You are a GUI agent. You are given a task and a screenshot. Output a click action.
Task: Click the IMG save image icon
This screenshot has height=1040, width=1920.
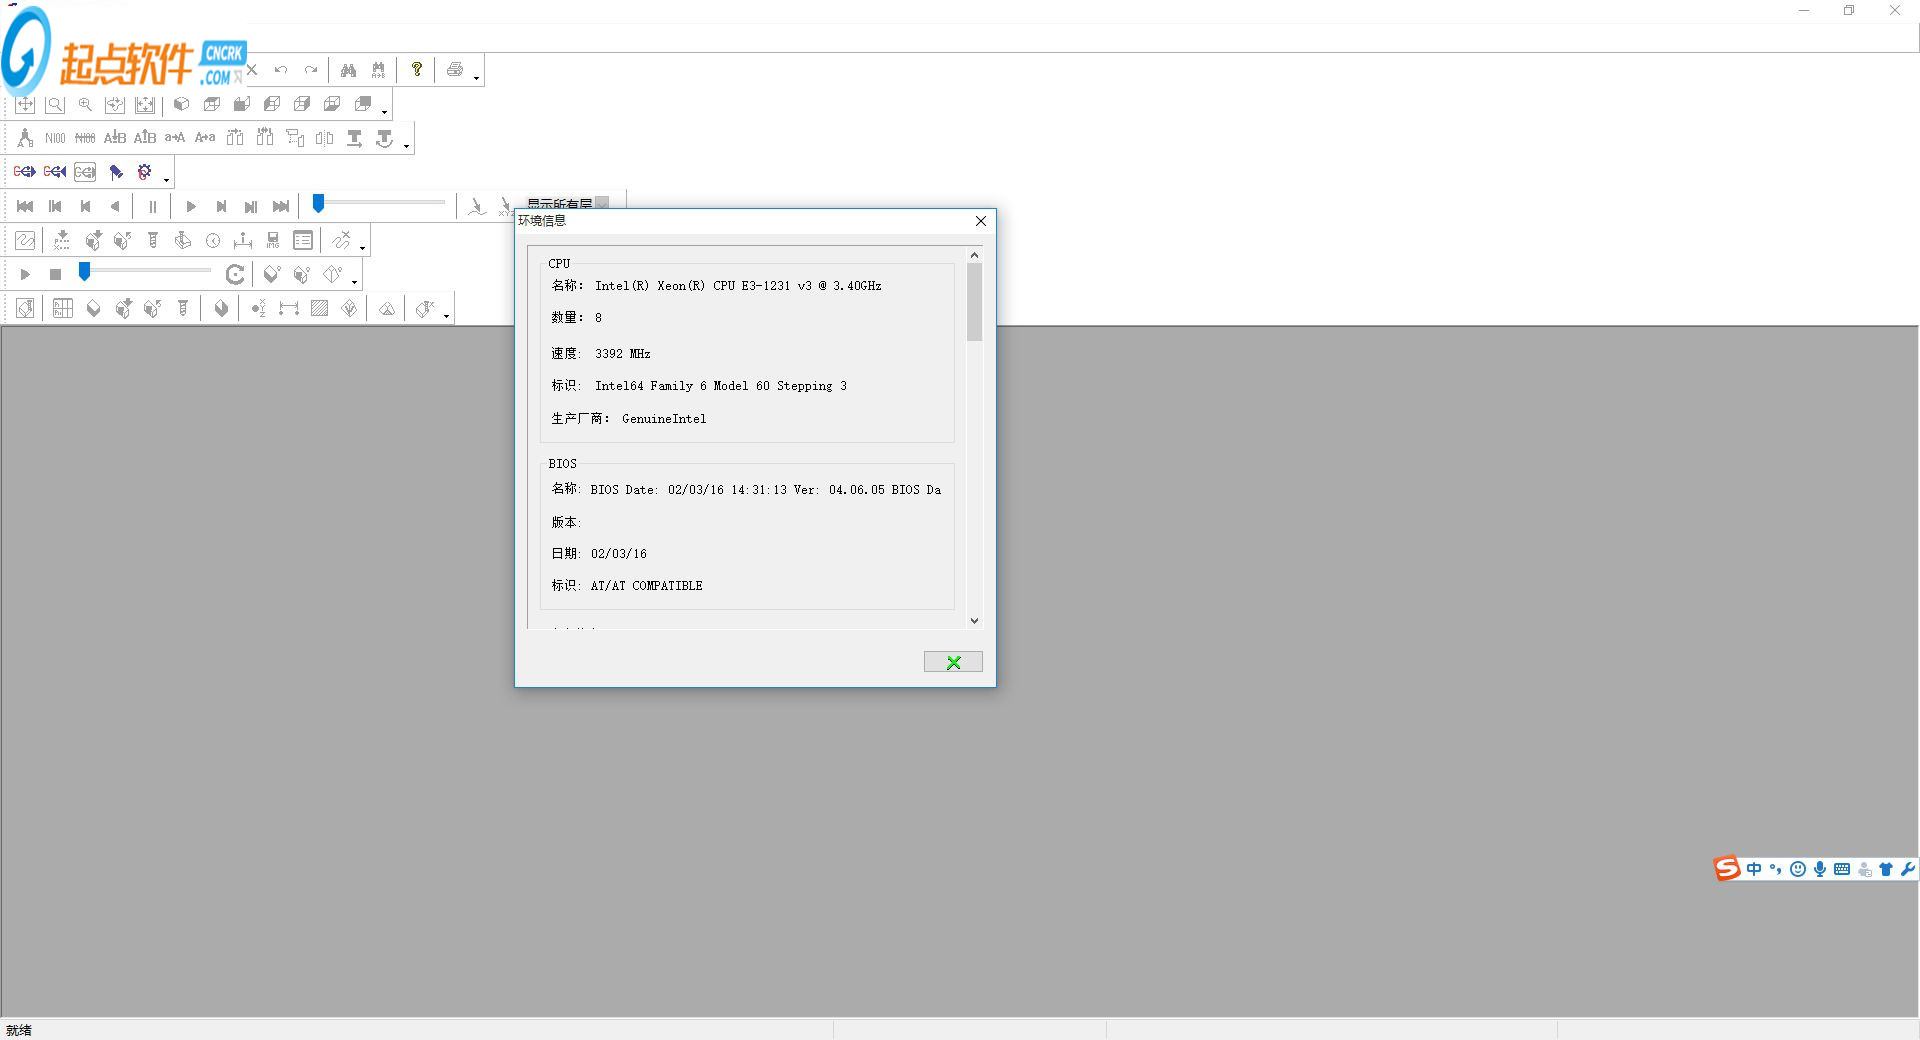click(273, 240)
